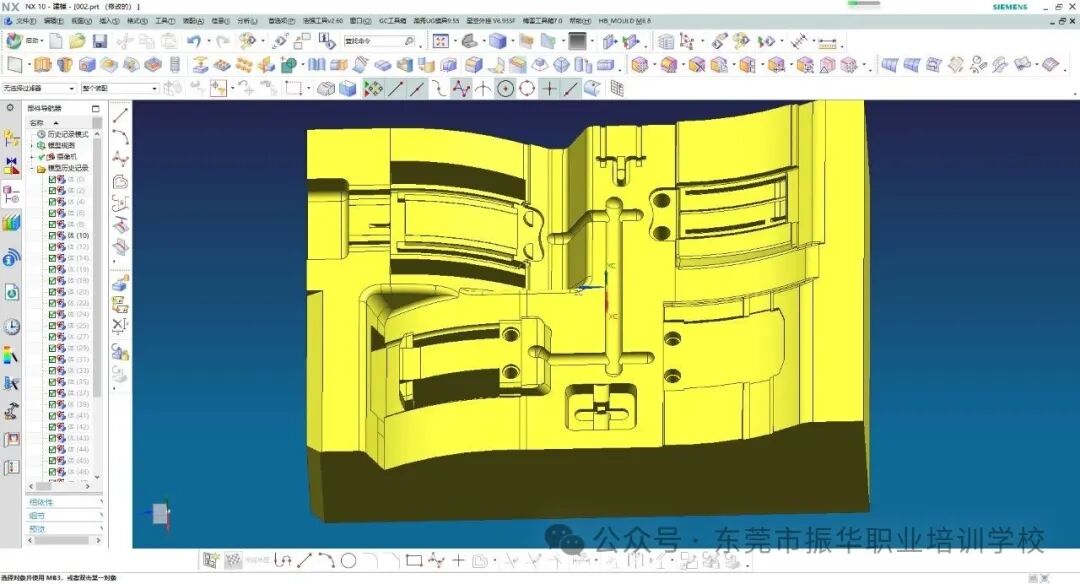The height and width of the screenshot is (584, 1080).
Task: Toggle the checkbox for Body (44)
Action: (52, 449)
